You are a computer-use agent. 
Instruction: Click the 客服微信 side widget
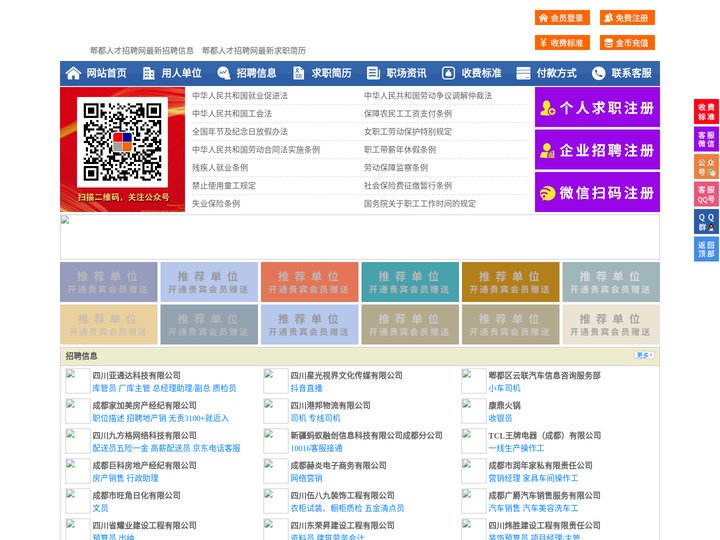(x=706, y=139)
